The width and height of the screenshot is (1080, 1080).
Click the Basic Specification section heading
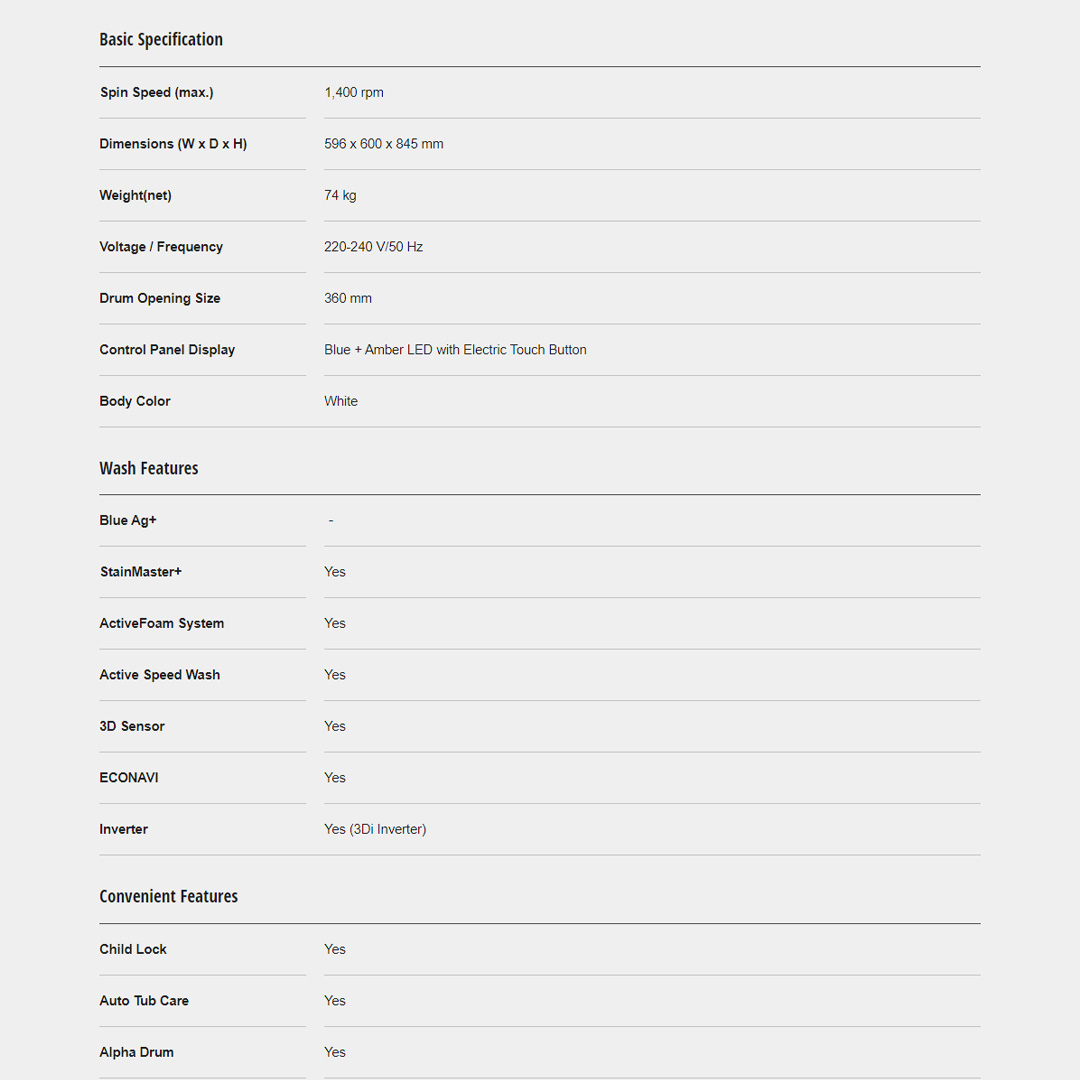click(161, 40)
